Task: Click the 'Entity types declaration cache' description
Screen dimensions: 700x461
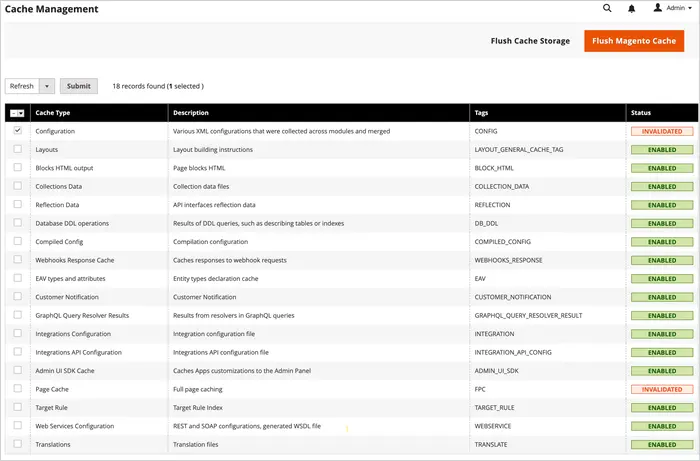Action: click(x=216, y=278)
